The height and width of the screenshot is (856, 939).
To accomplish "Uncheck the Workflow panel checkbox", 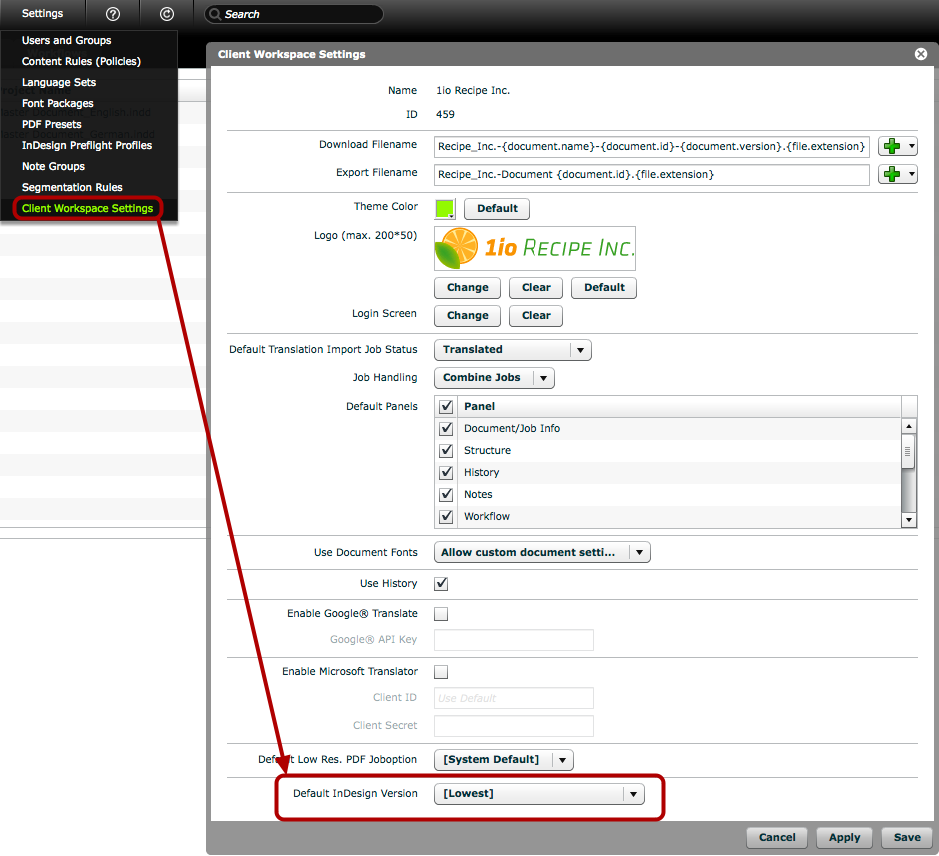I will pyautogui.click(x=446, y=516).
